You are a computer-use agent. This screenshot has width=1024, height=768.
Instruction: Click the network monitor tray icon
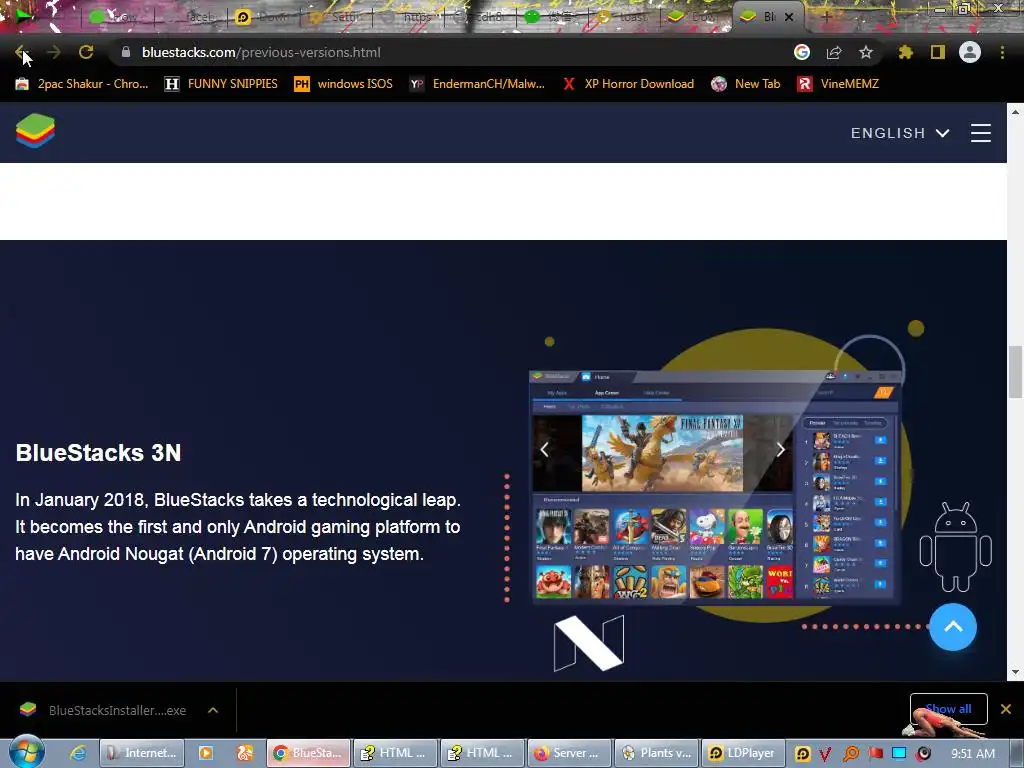pos(899,754)
